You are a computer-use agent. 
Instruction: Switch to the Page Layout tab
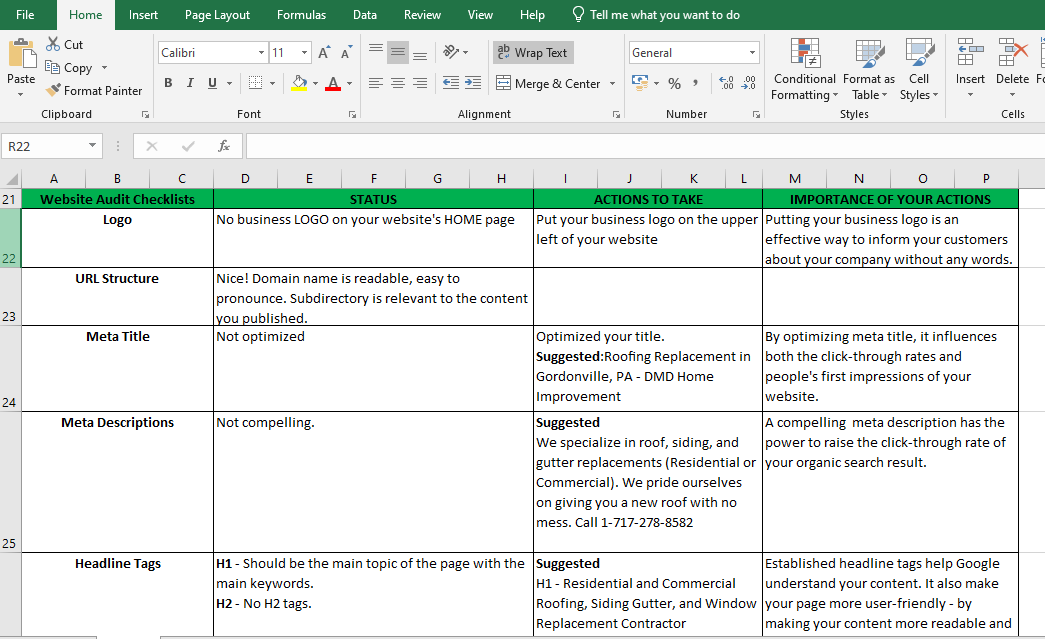pos(217,15)
